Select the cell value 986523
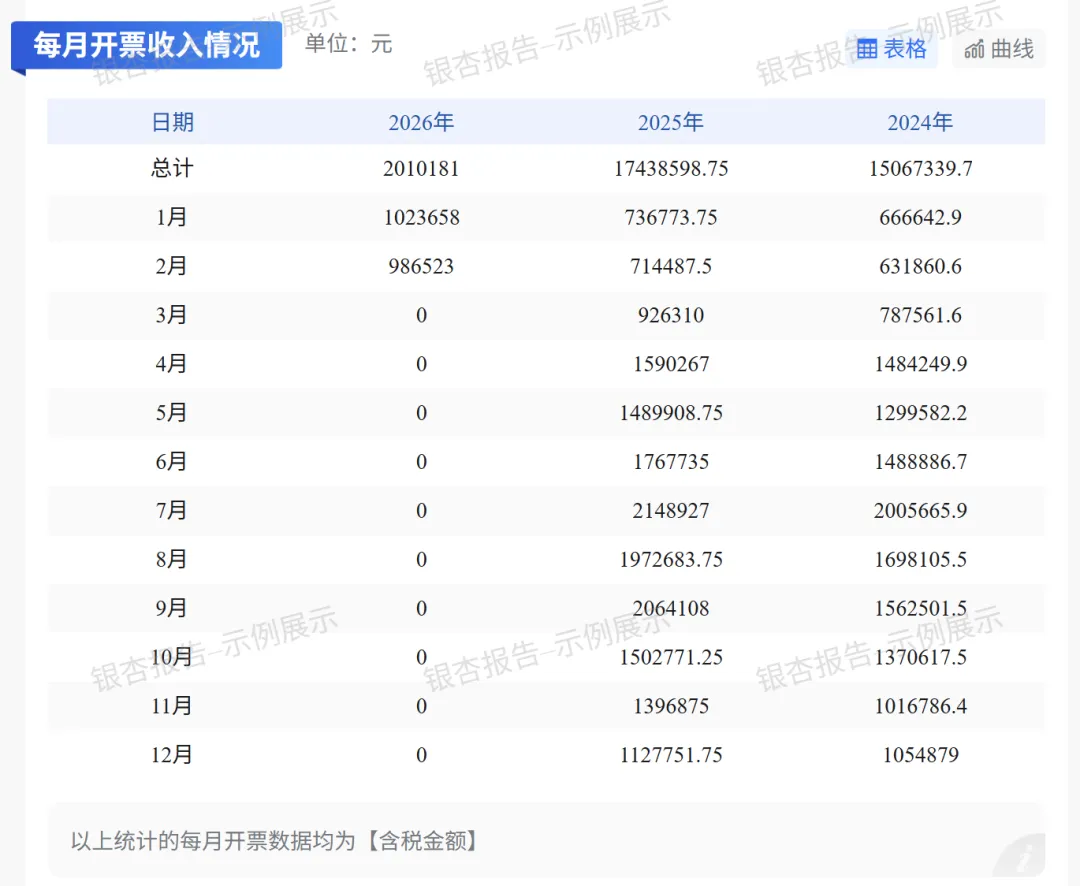The height and width of the screenshot is (886, 1080). tap(421, 267)
